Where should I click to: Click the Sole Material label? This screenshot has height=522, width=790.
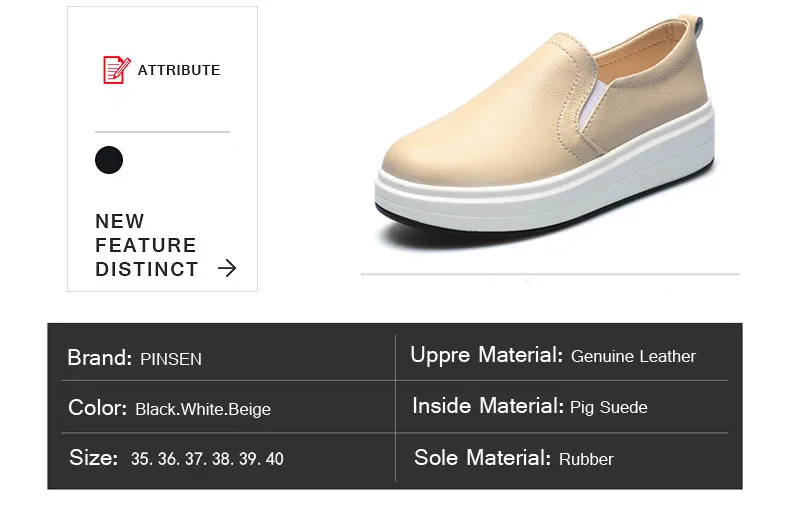point(482,458)
